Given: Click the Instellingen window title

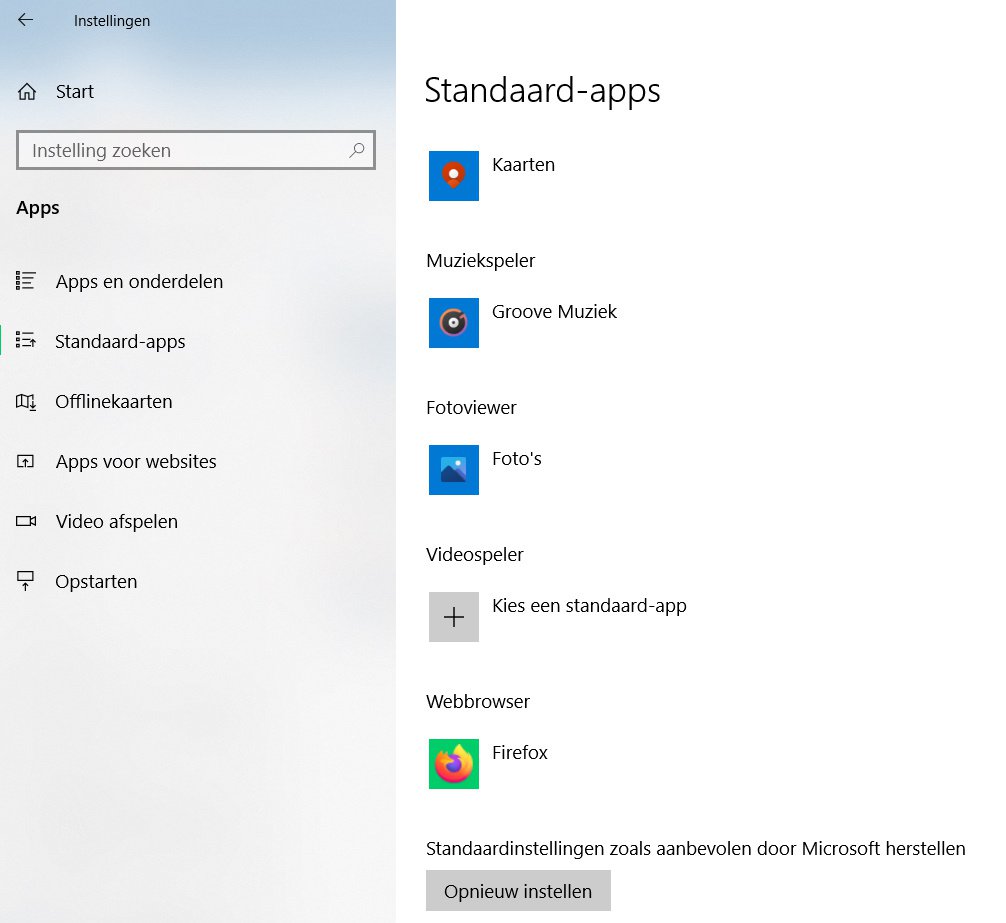Looking at the screenshot, I should coord(112,21).
